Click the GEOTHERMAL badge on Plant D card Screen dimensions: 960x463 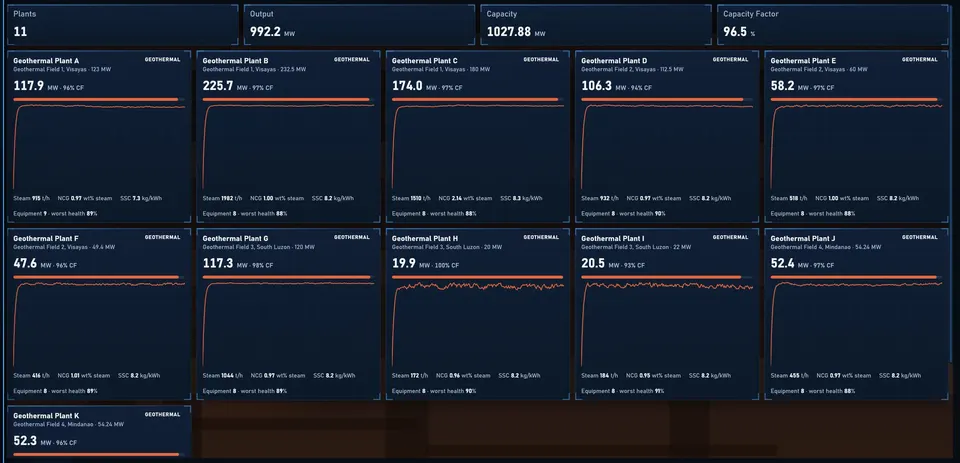tap(730, 59)
